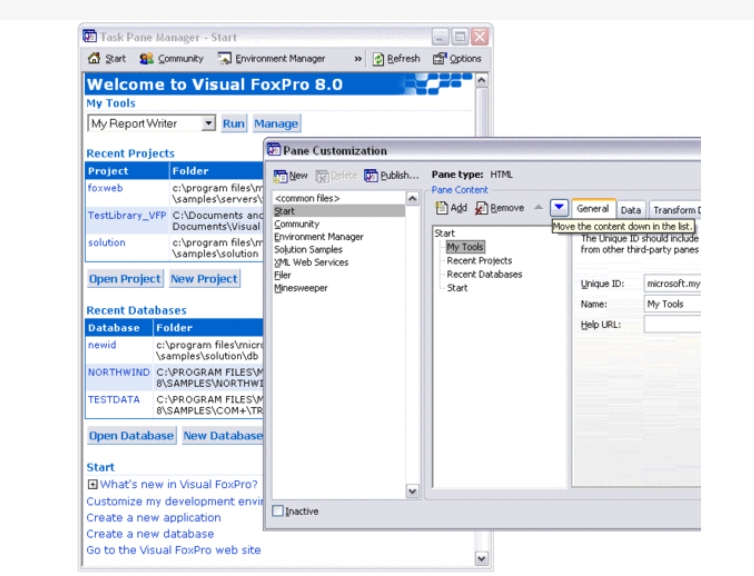Add new pane content
Viewport: 754px width, 576px height.
451,208
